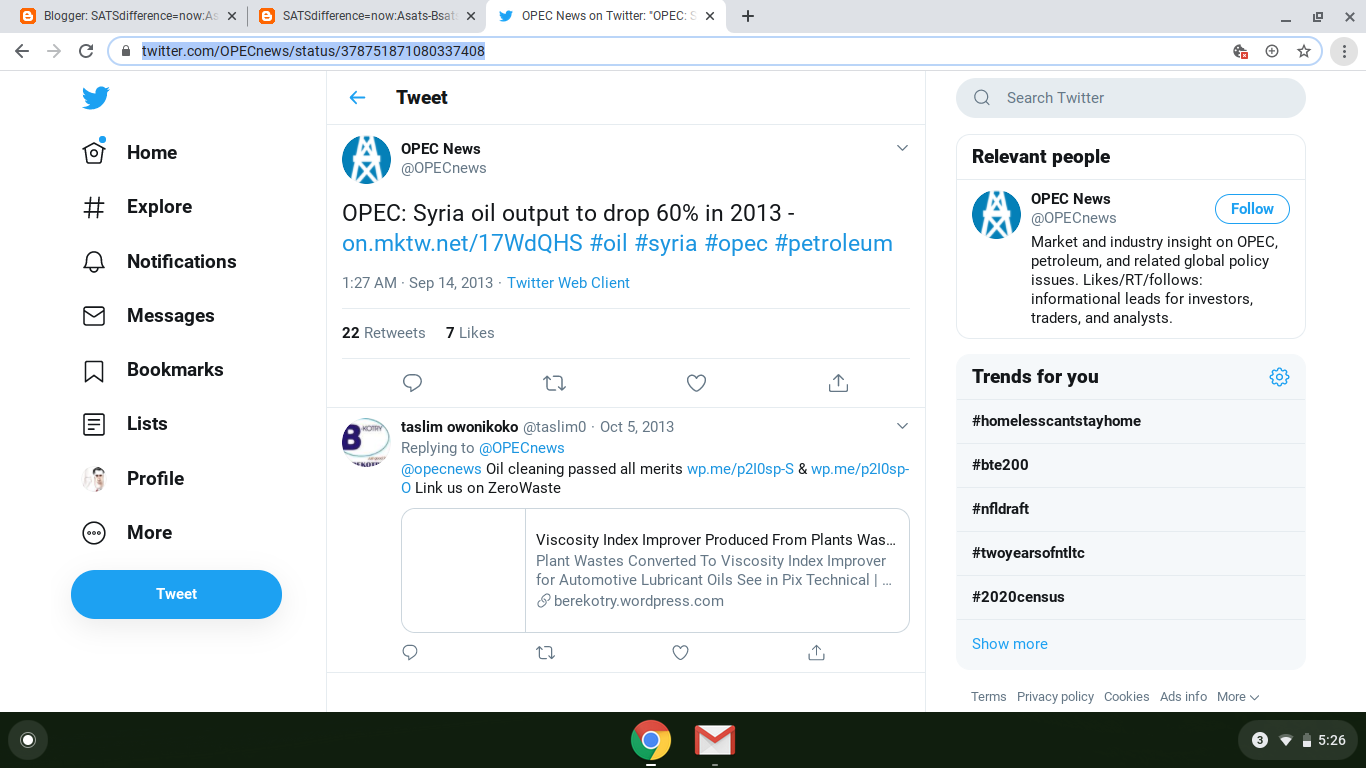Retweet the OPEC News tweet
Screen dimensions: 1366x768
554,383
